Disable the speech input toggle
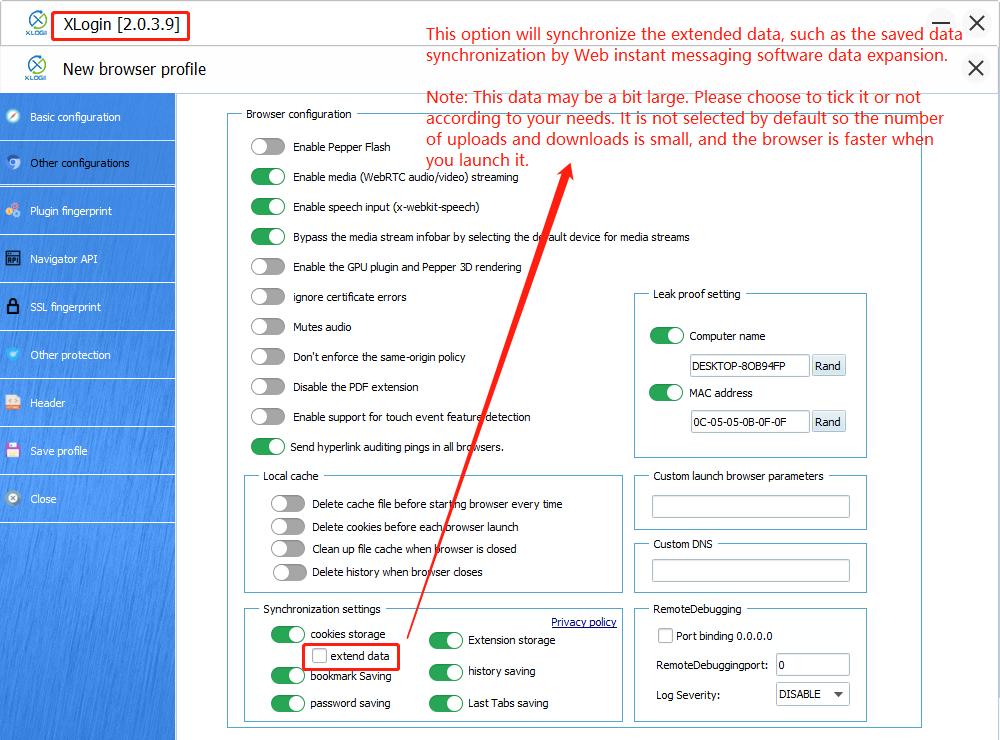Viewport: 1000px width, 740px height. (x=268, y=207)
